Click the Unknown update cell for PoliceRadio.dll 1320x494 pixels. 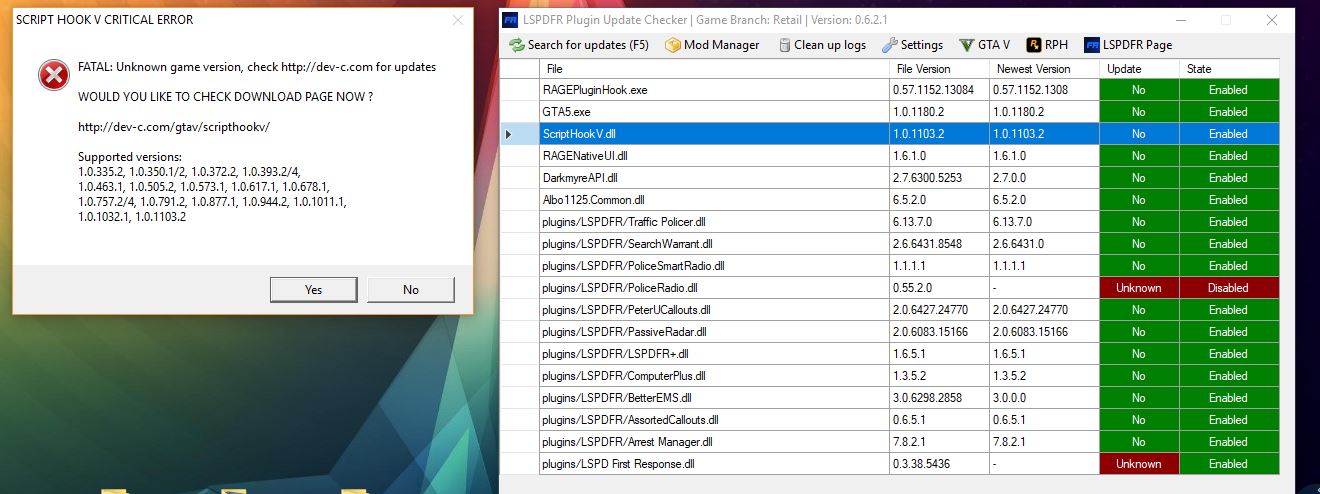(1139, 288)
